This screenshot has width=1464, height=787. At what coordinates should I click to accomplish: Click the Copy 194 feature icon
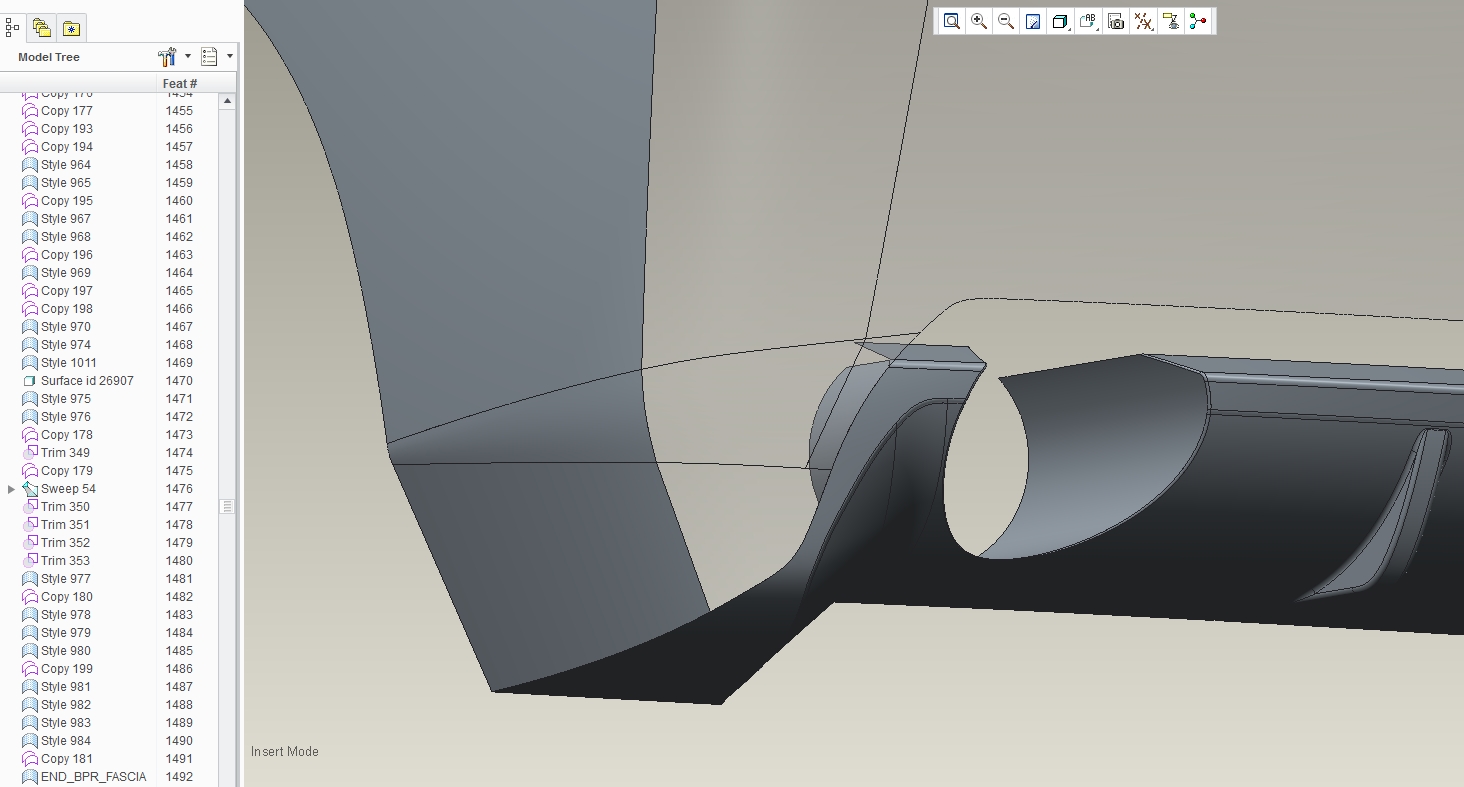point(30,147)
